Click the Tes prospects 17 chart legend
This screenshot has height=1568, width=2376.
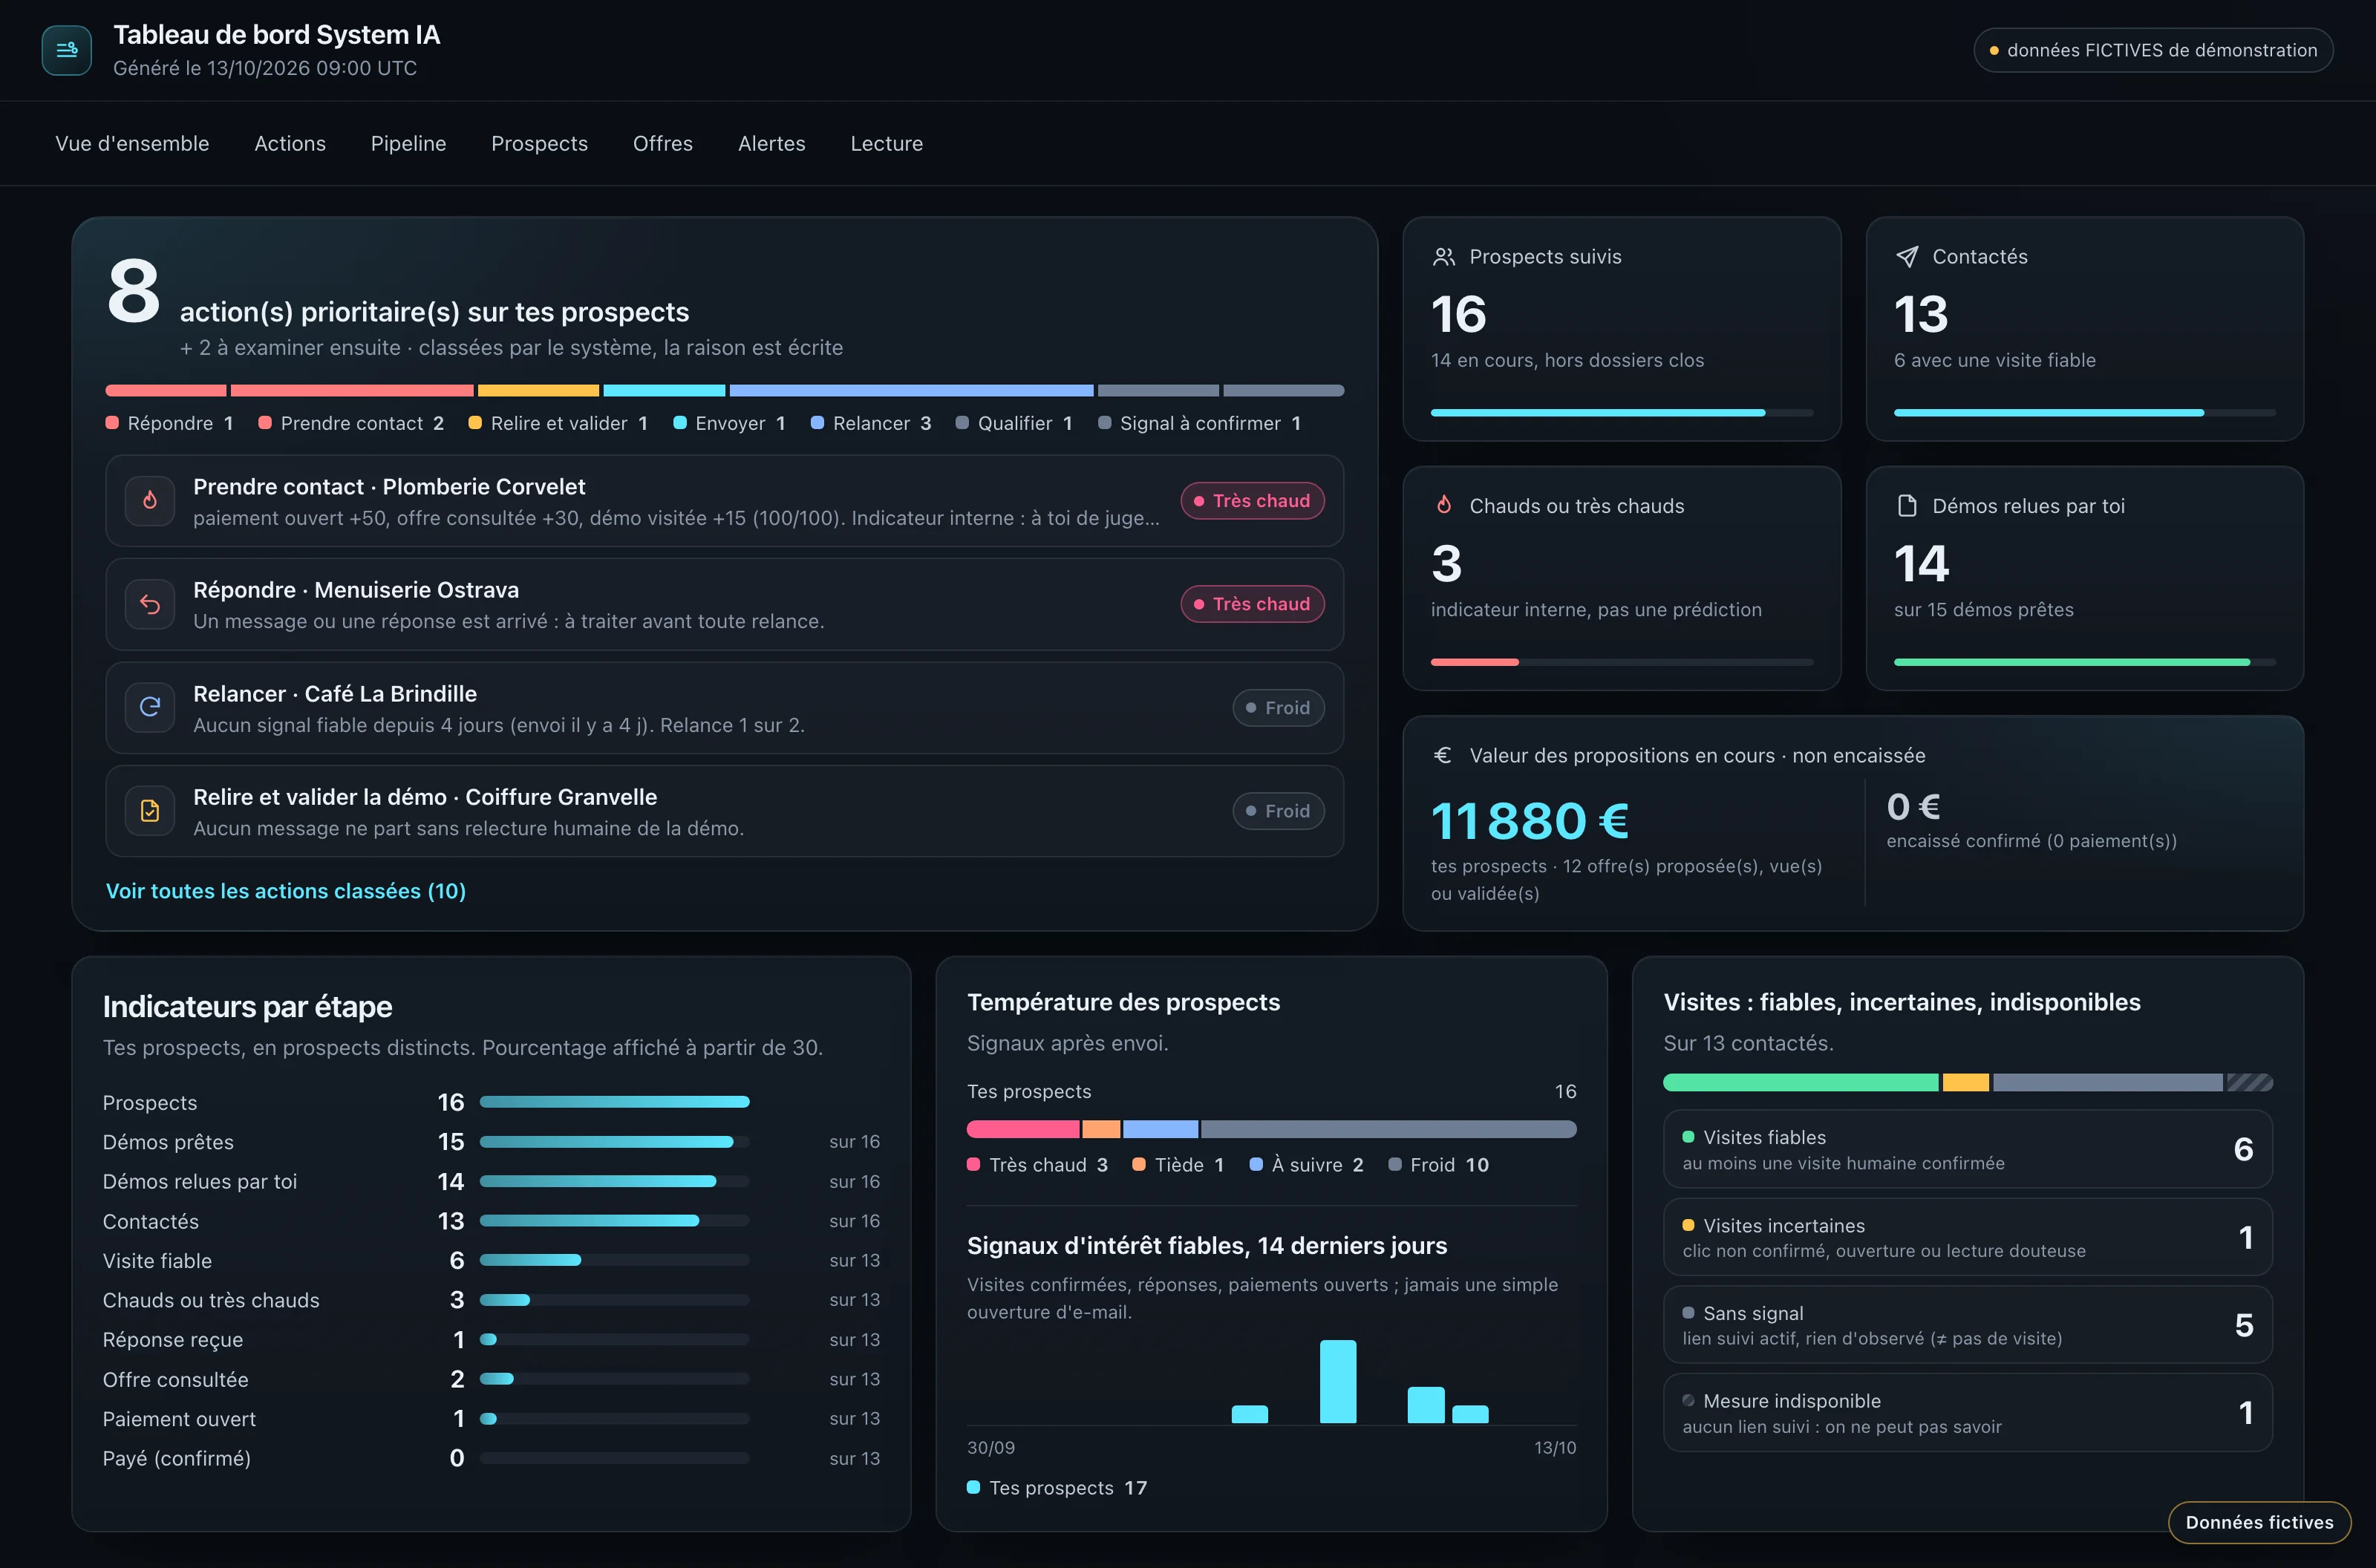tap(1057, 1488)
